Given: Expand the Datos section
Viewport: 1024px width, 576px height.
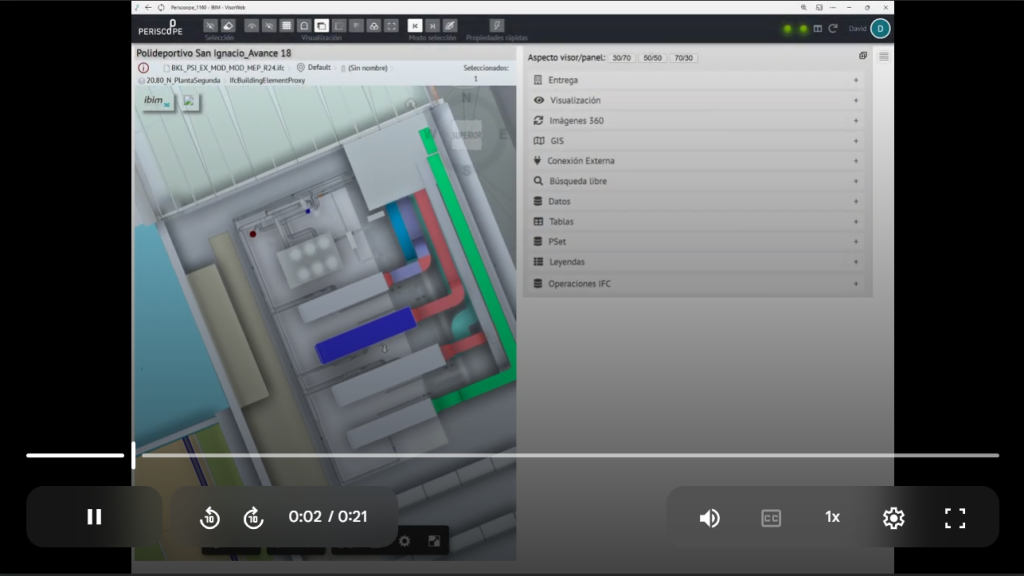Looking at the screenshot, I should (x=697, y=201).
